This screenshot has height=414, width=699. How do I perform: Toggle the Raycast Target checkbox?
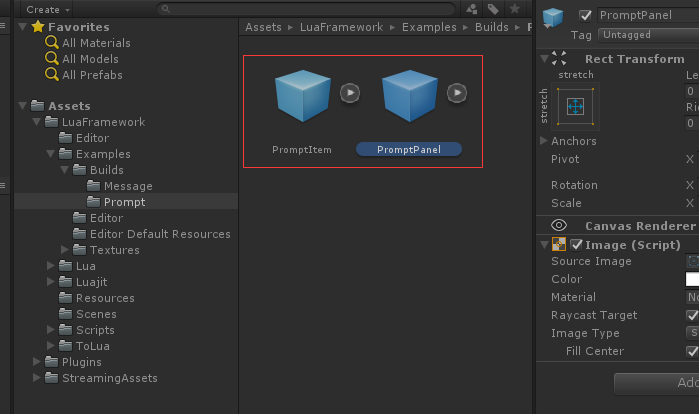pos(692,316)
